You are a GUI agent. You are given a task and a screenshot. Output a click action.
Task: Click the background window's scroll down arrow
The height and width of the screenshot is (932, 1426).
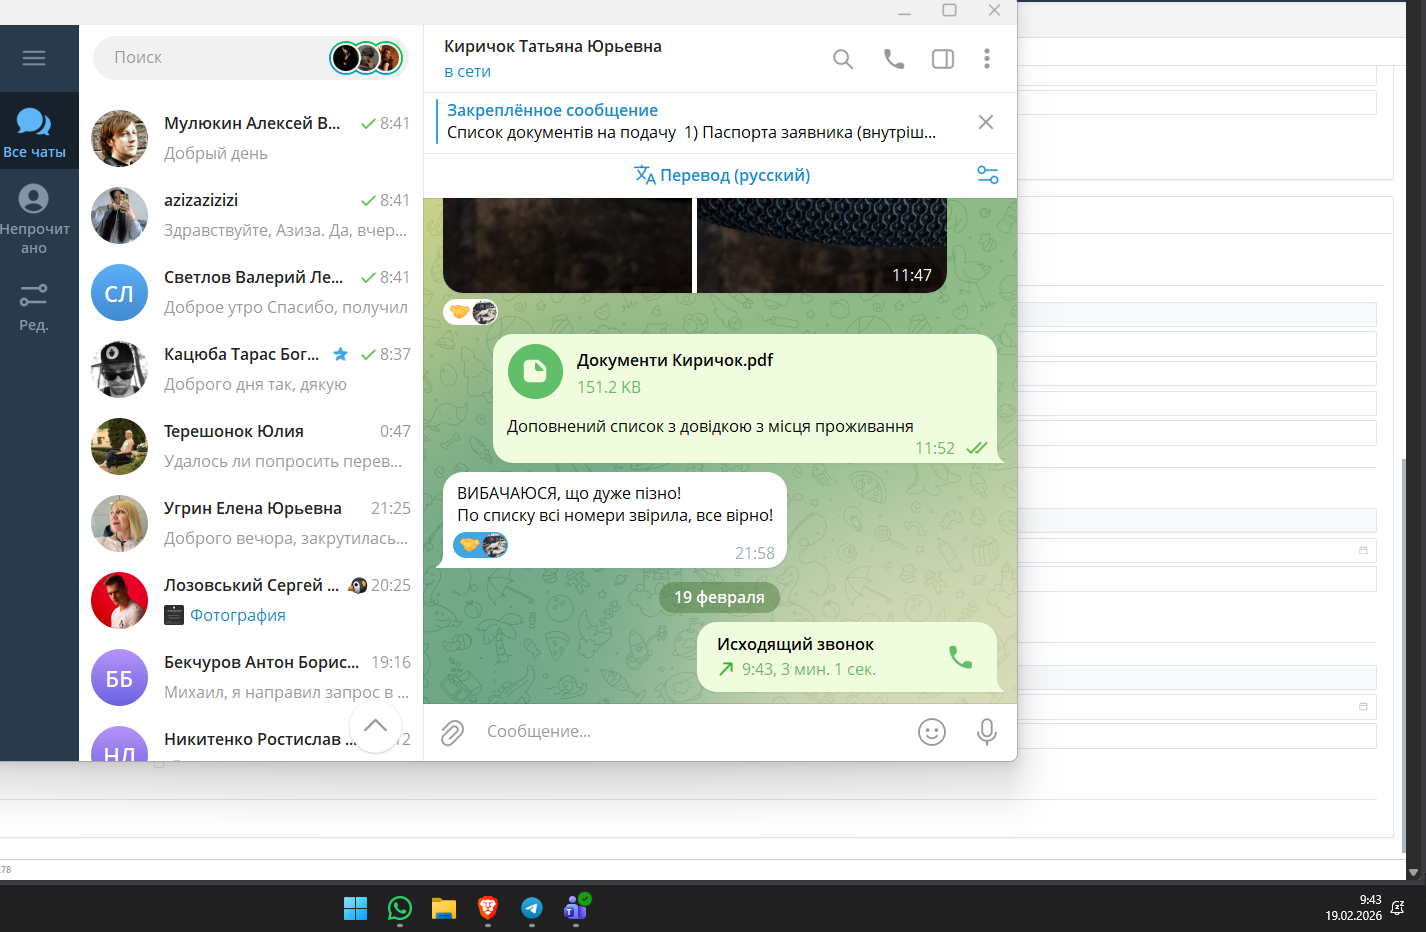click(x=1413, y=872)
